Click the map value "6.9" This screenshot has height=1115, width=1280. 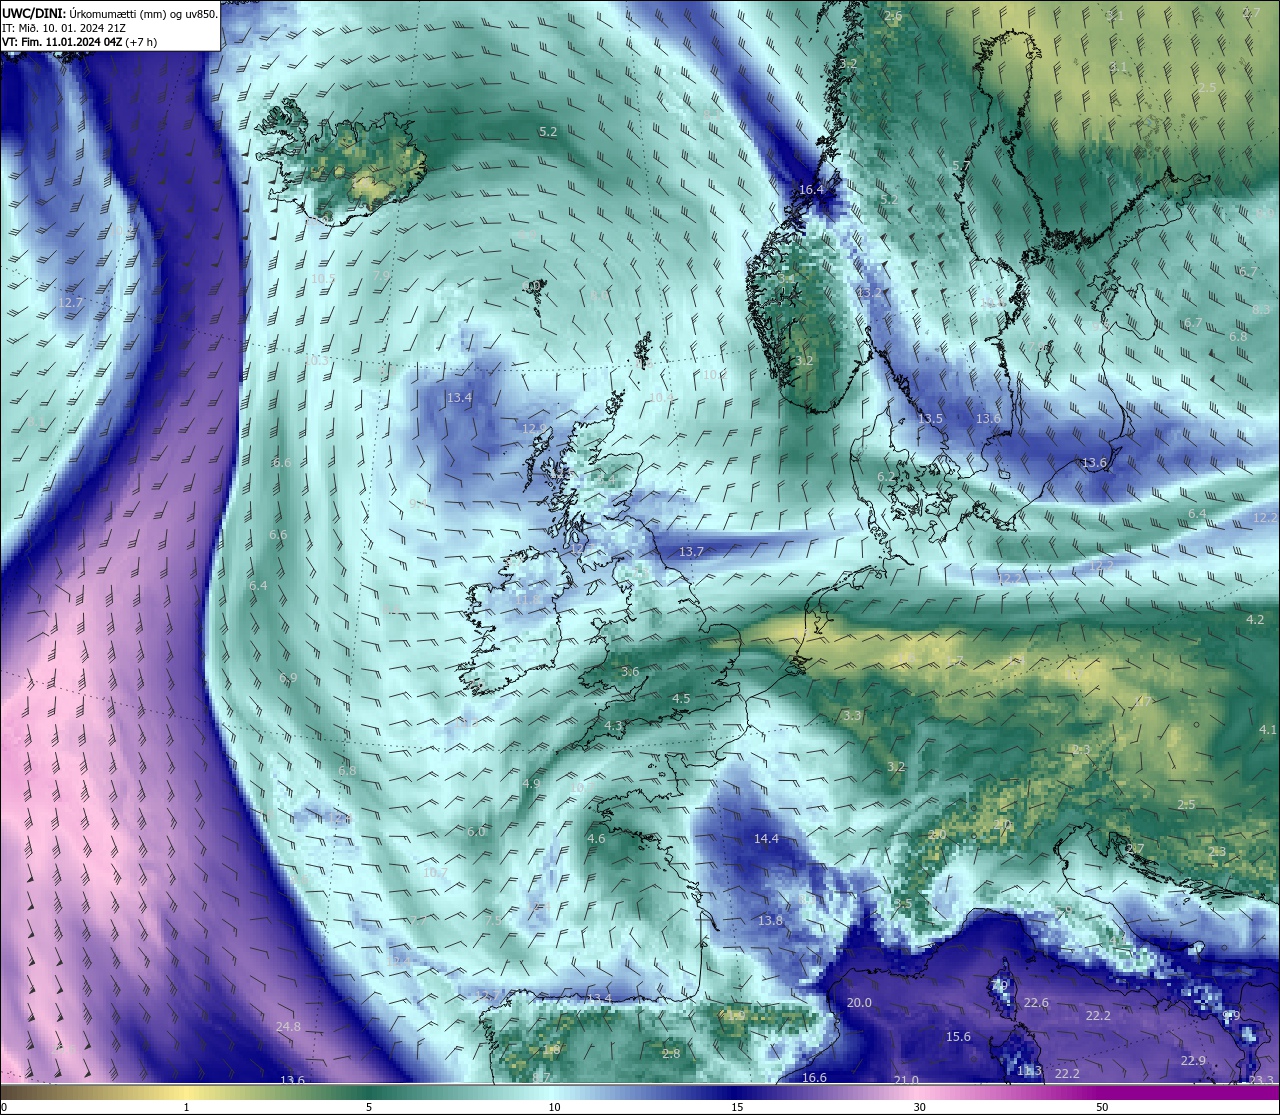coord(288,677)
